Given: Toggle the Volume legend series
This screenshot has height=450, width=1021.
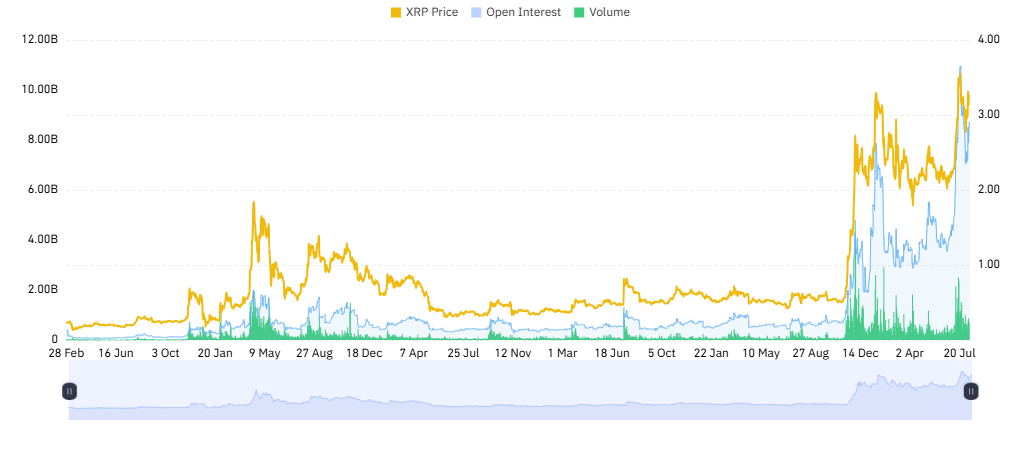Looking at the screenshot, I should (600, 12).
